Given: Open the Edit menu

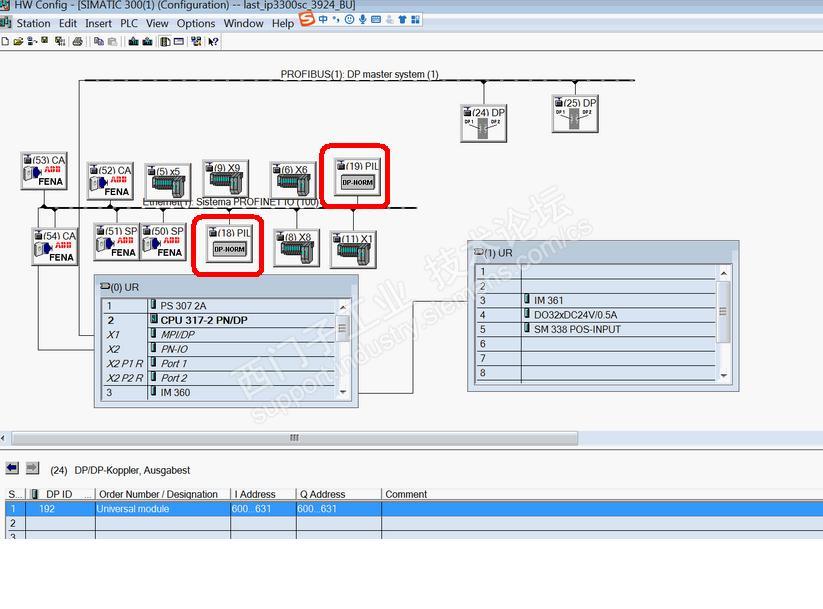Looking at the screenshot, I should tap(68, 24).
